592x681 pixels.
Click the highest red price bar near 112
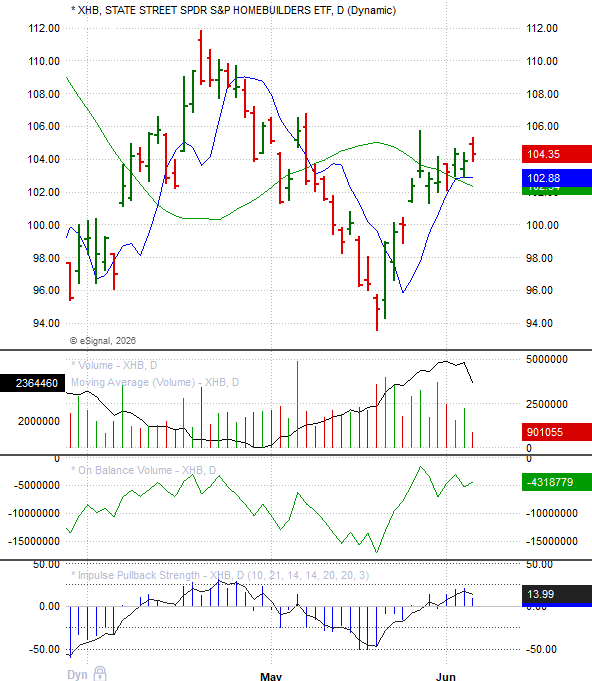coord(201,57)
